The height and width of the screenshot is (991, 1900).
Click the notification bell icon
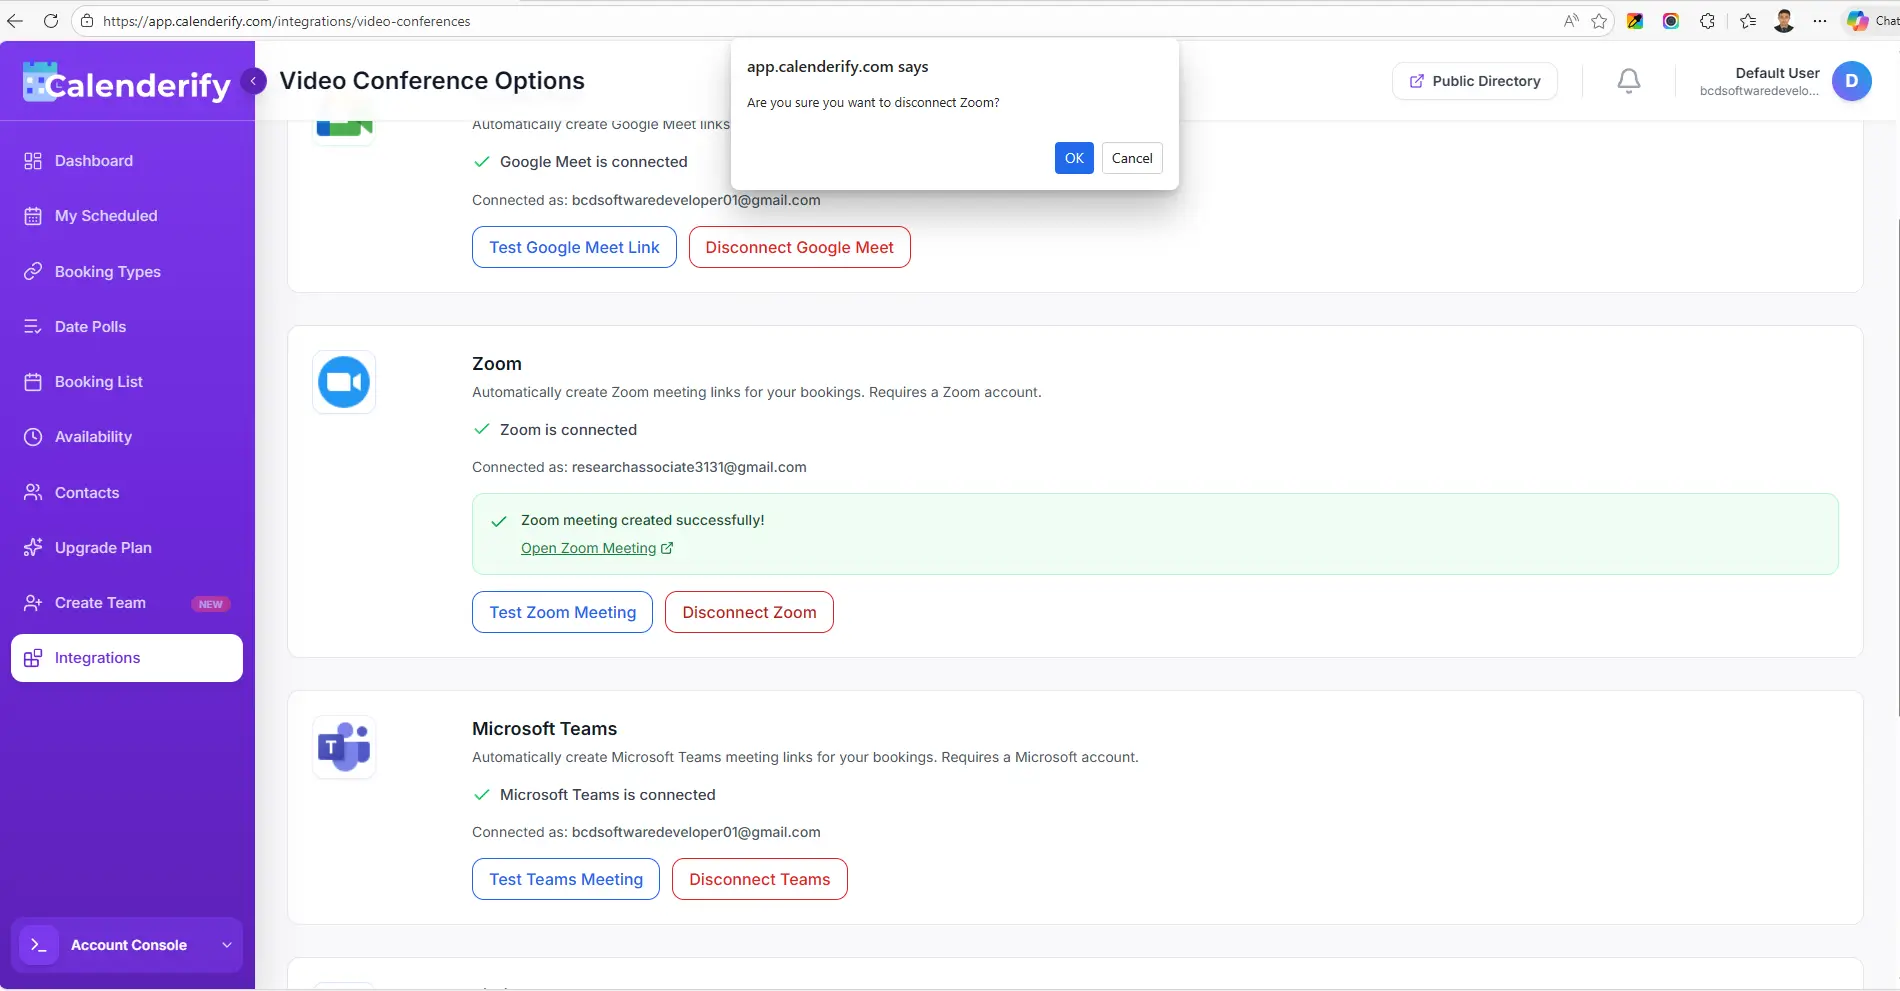tap(1628, 81)
